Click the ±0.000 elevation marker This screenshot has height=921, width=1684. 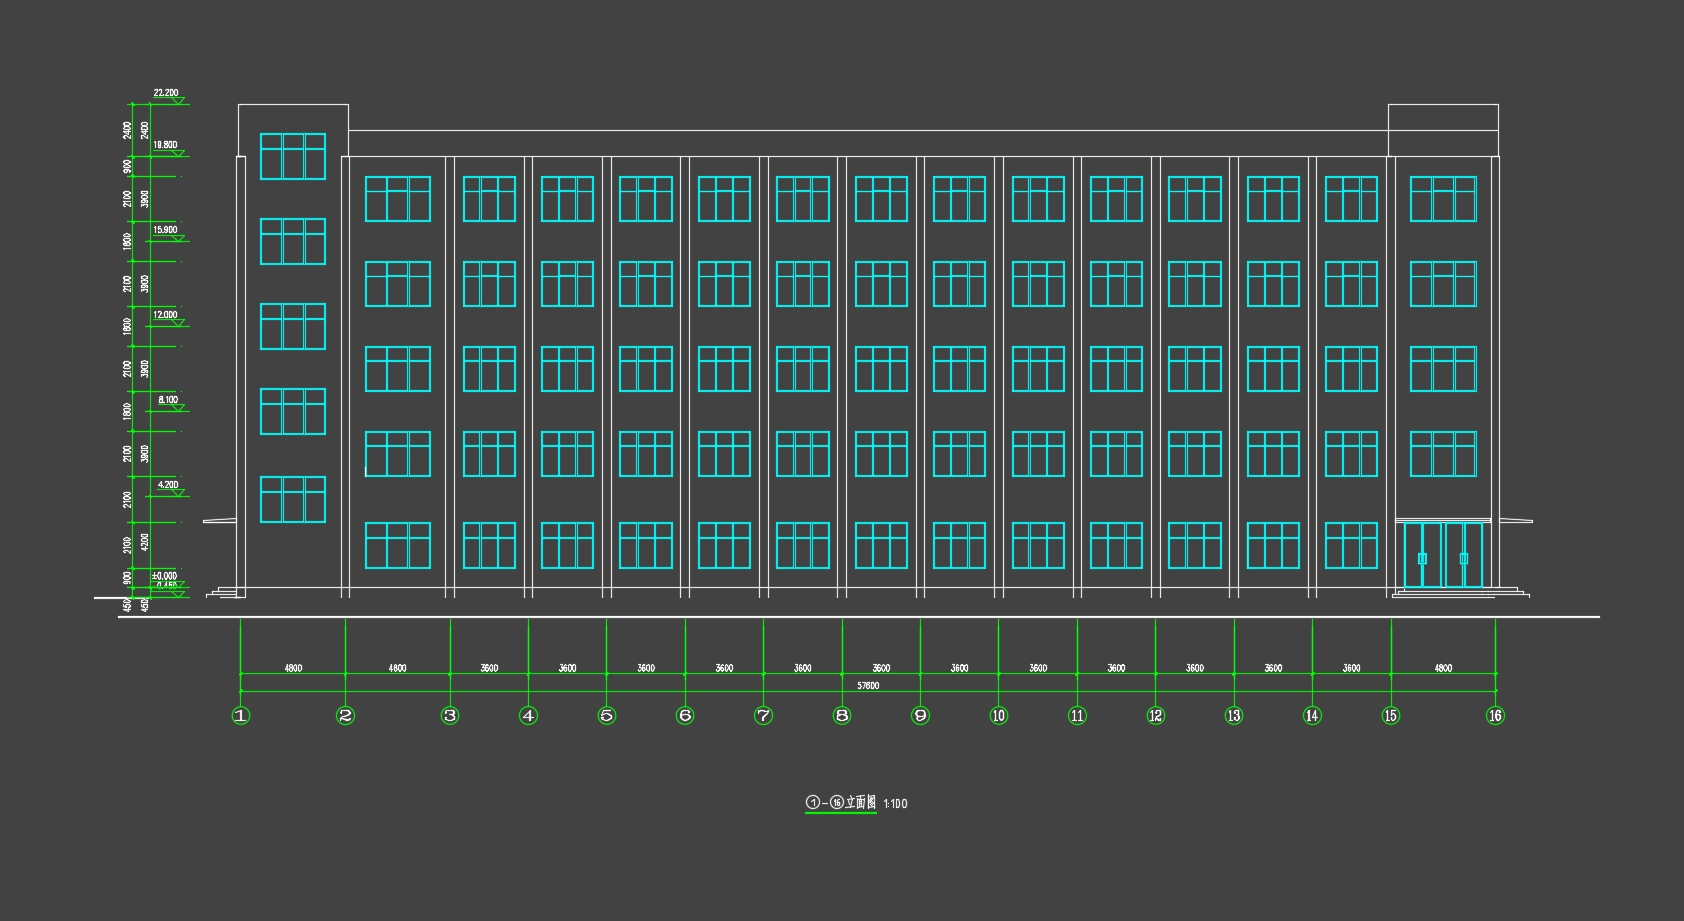(x=165, y=576)
